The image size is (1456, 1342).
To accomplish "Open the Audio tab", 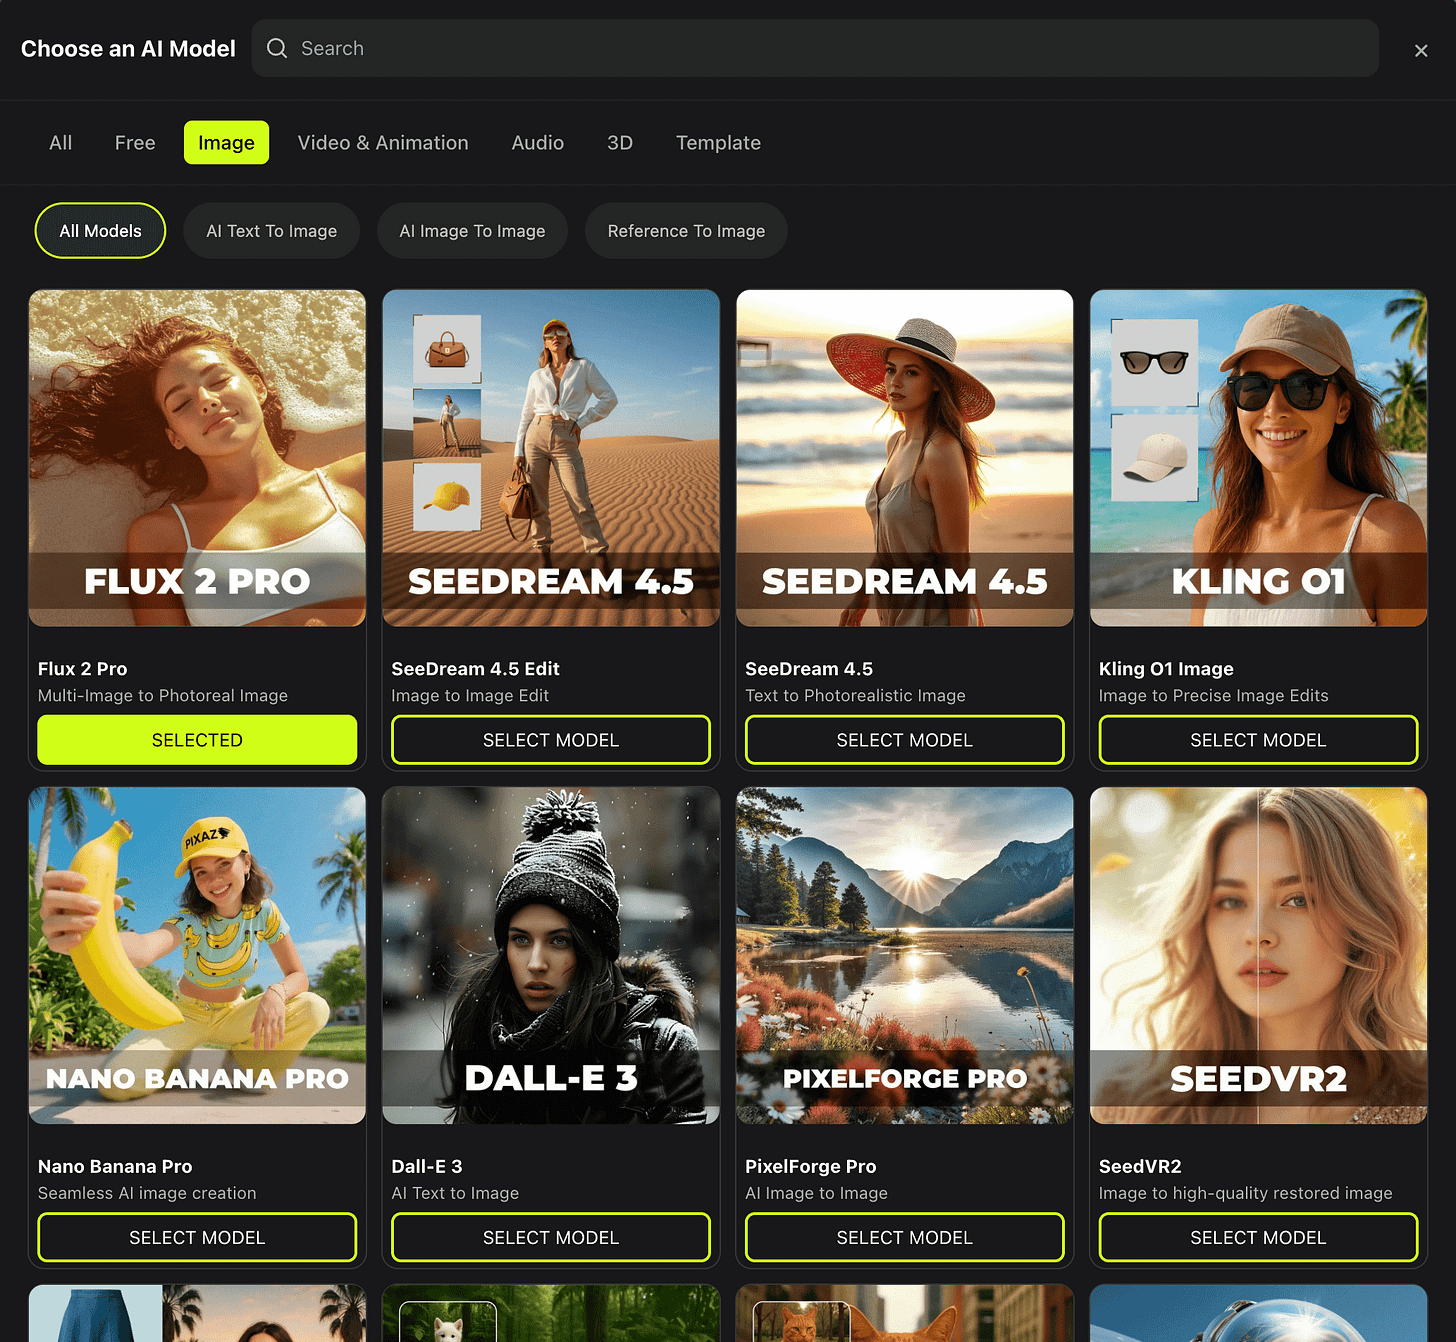I will 538,142.
